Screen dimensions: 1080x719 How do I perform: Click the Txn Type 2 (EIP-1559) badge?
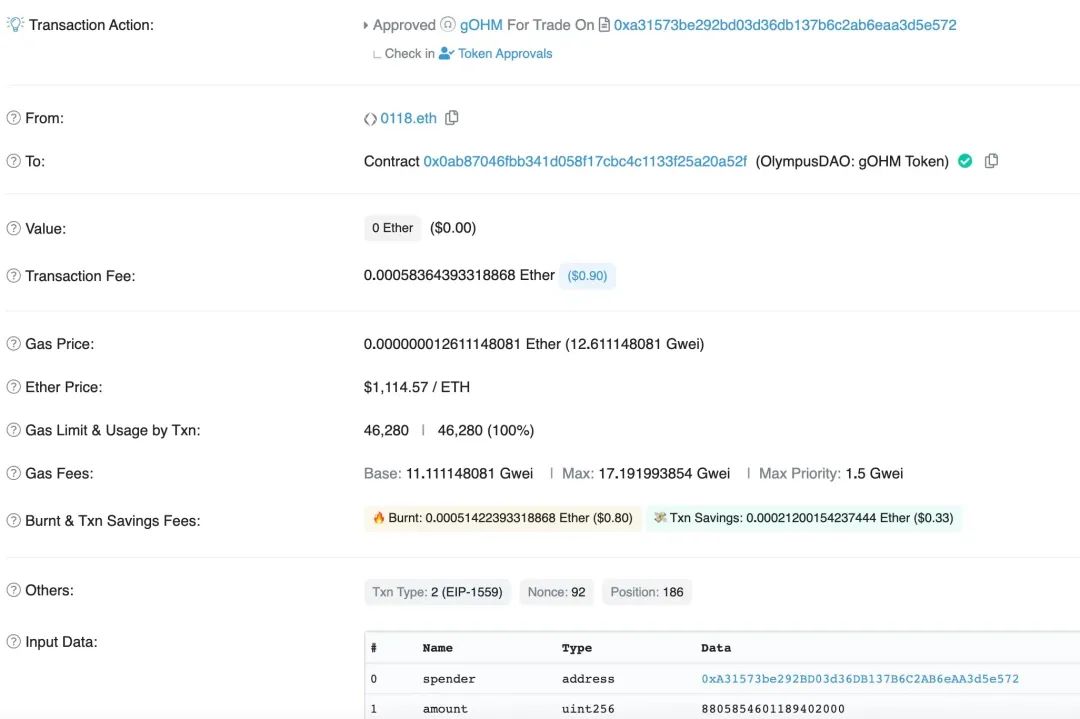coord(437,592)
